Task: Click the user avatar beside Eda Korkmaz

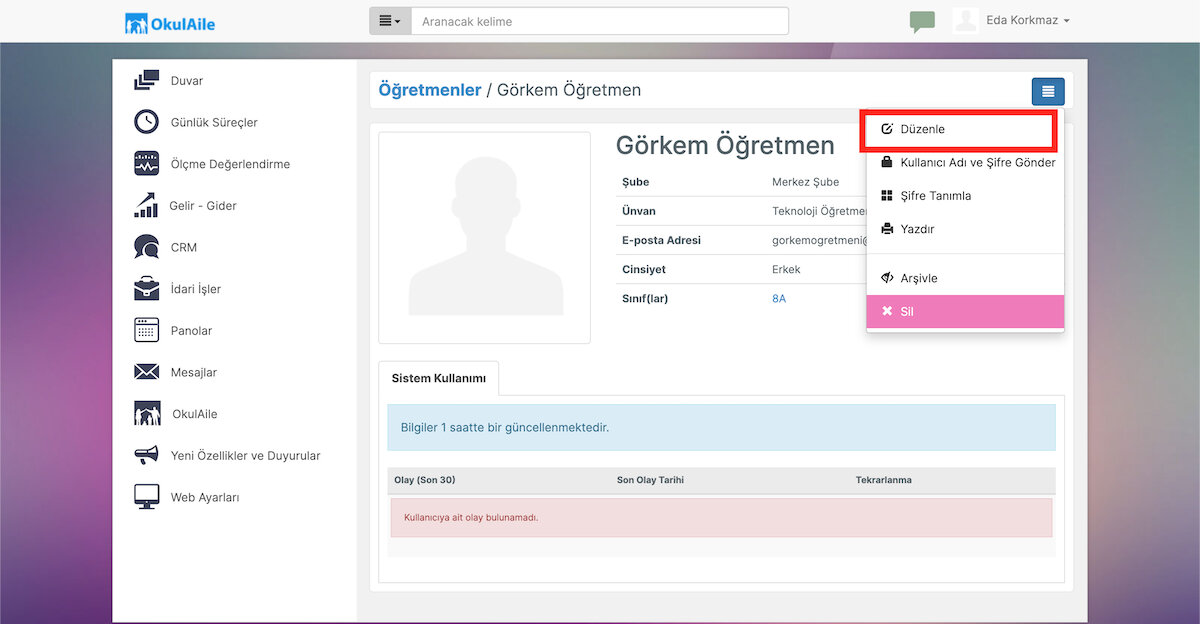Action: [966, 21]
